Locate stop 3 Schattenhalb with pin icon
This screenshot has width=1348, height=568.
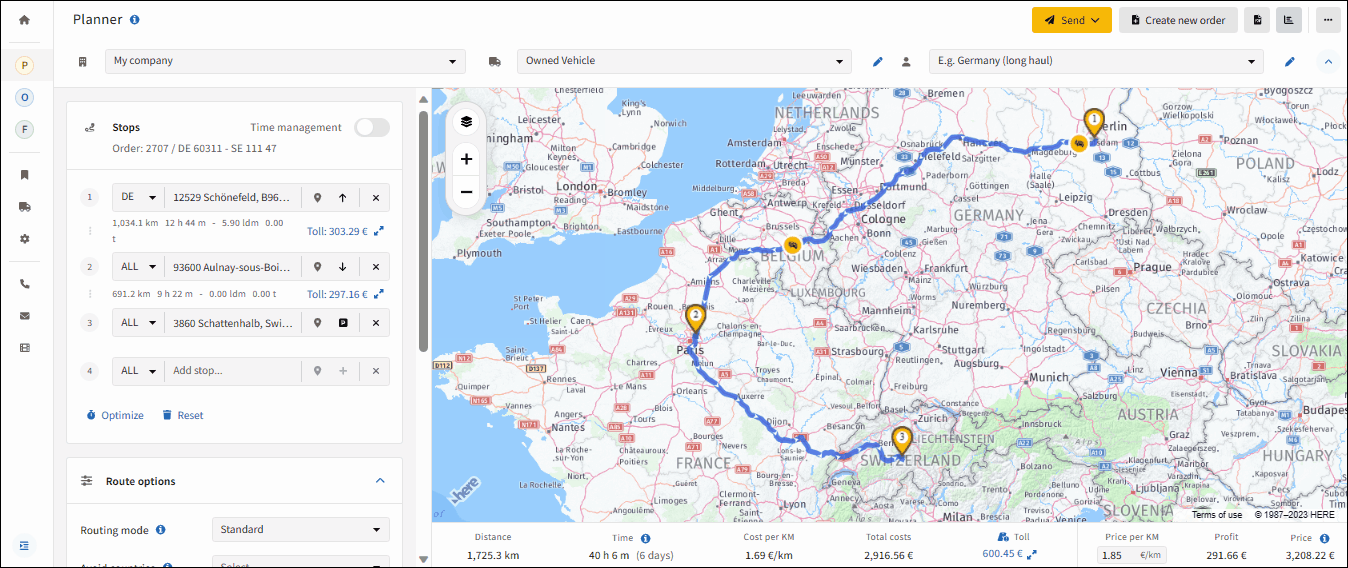(318, 323)
